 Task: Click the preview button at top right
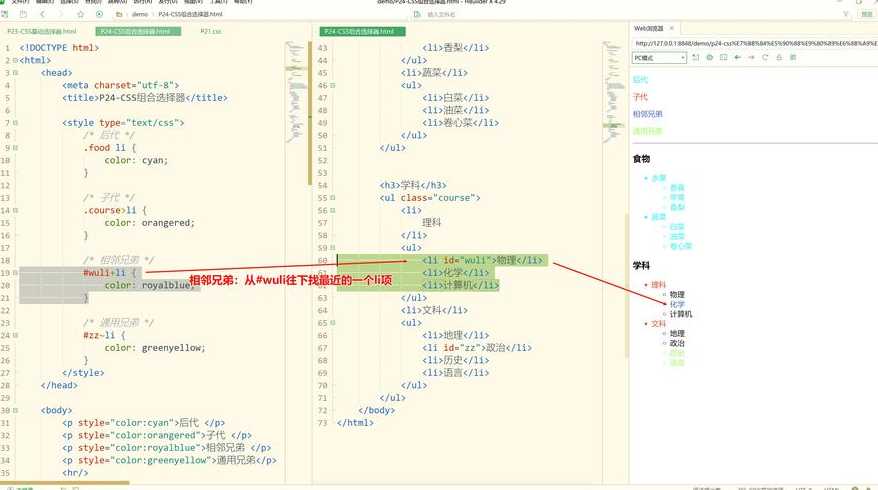[x=866, y=14]
